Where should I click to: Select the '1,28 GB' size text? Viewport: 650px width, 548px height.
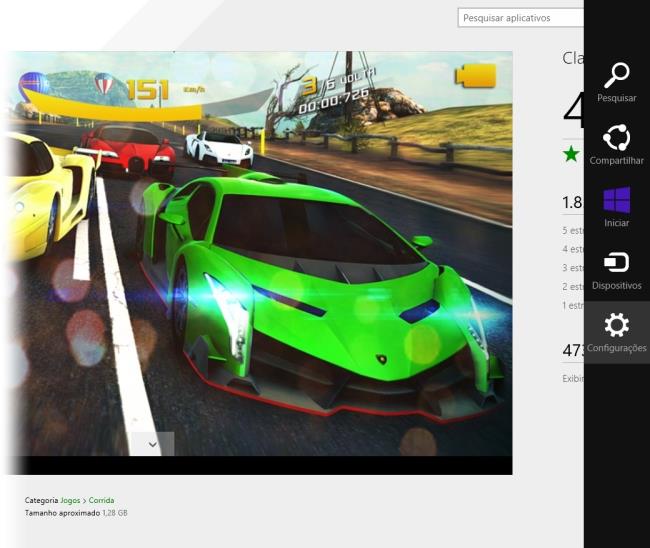click(115, 513)
